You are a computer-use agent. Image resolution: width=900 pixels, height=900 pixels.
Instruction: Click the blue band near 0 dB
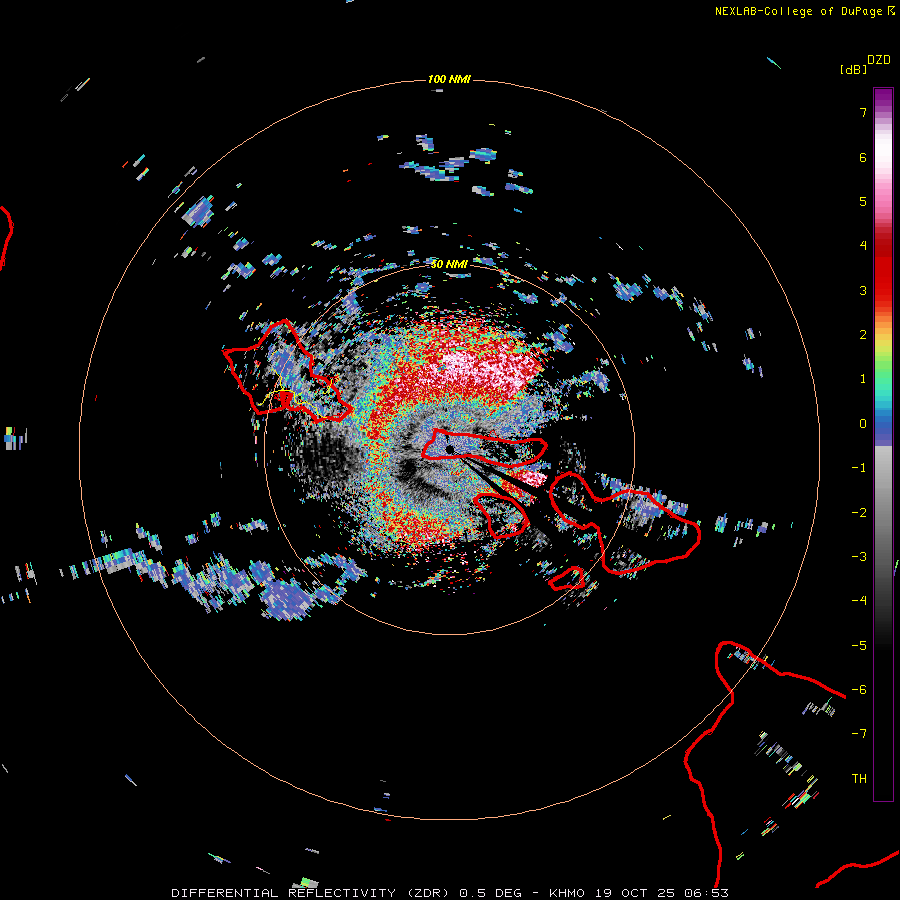coord(883,428)
